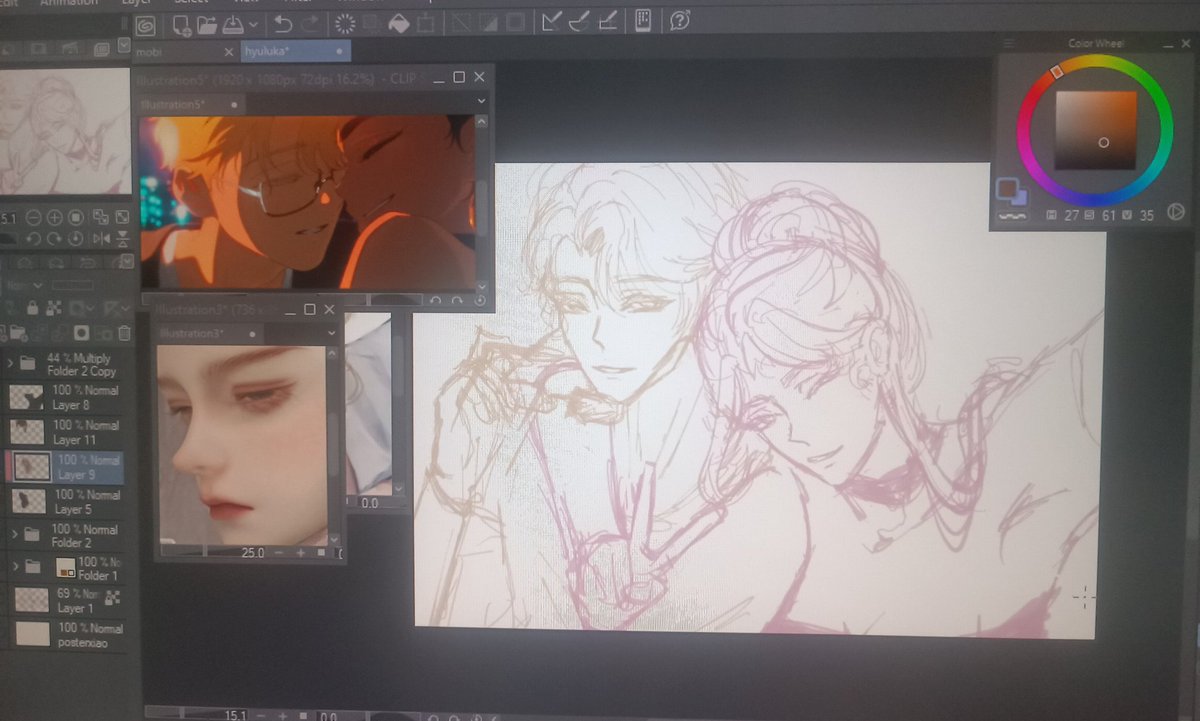Image resolution: width=1200 pixels, height=721 pixels.
Task: Select the Zoom In icon in the Navigator
Action: pos(54,217)
